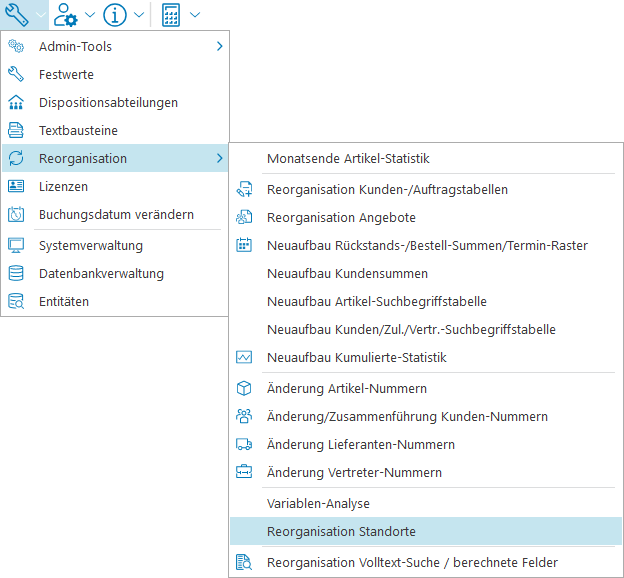Open Reorganisation Volltext-Suche / berechnete Felder
Image resolution: width=624 pixels, height=578 pixels.
[412, 562]
